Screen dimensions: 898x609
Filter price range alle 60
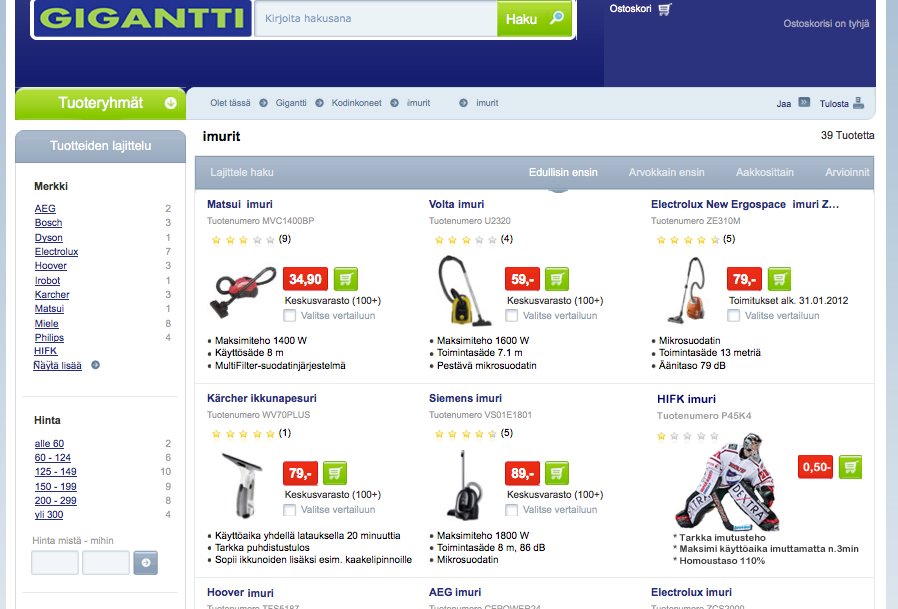pyautogui.click(x=49, y=443)
